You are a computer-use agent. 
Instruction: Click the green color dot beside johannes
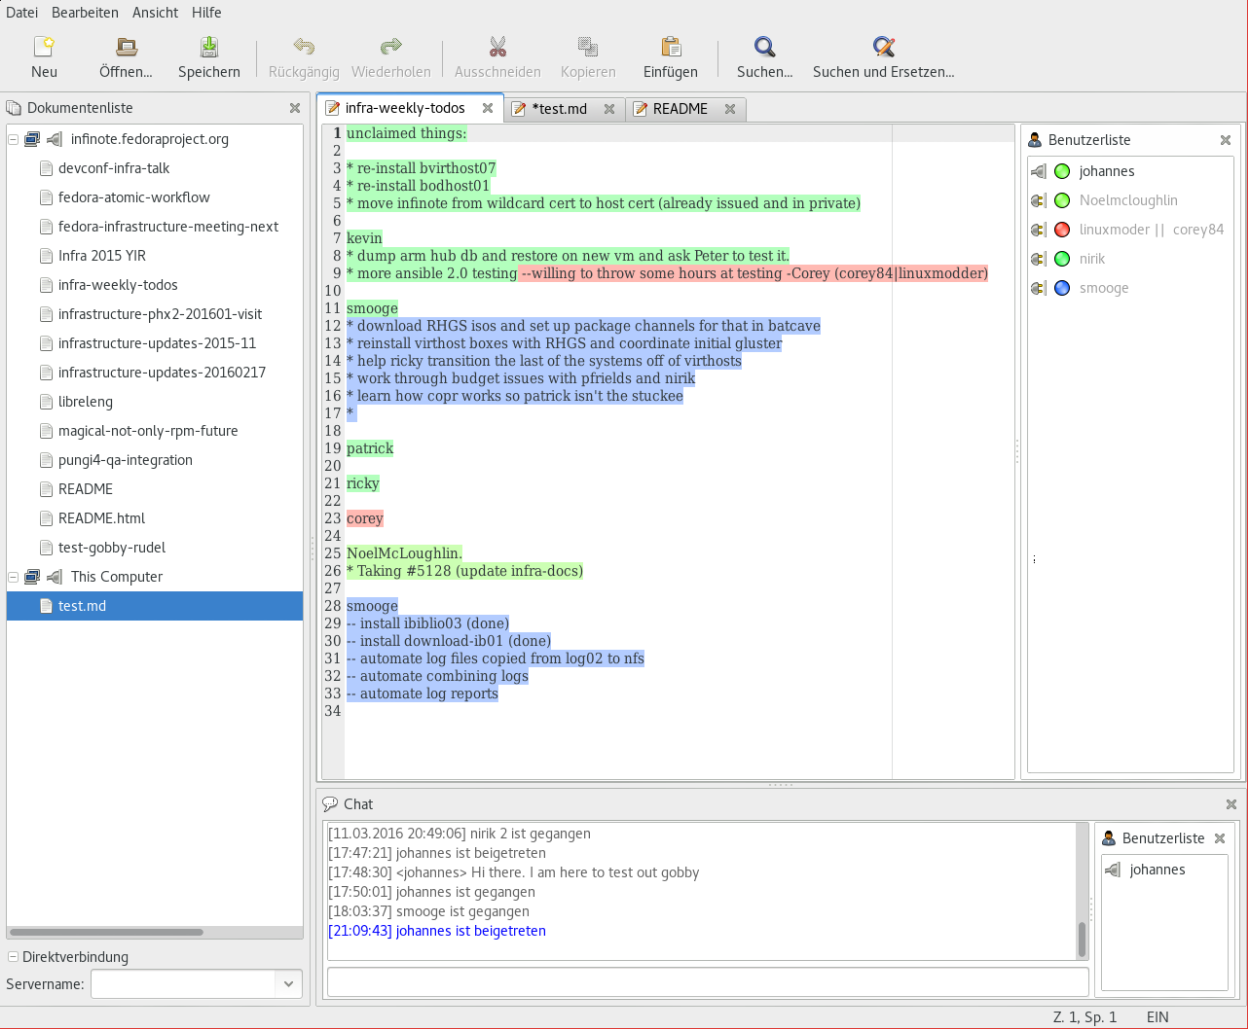pos(1062,172)
